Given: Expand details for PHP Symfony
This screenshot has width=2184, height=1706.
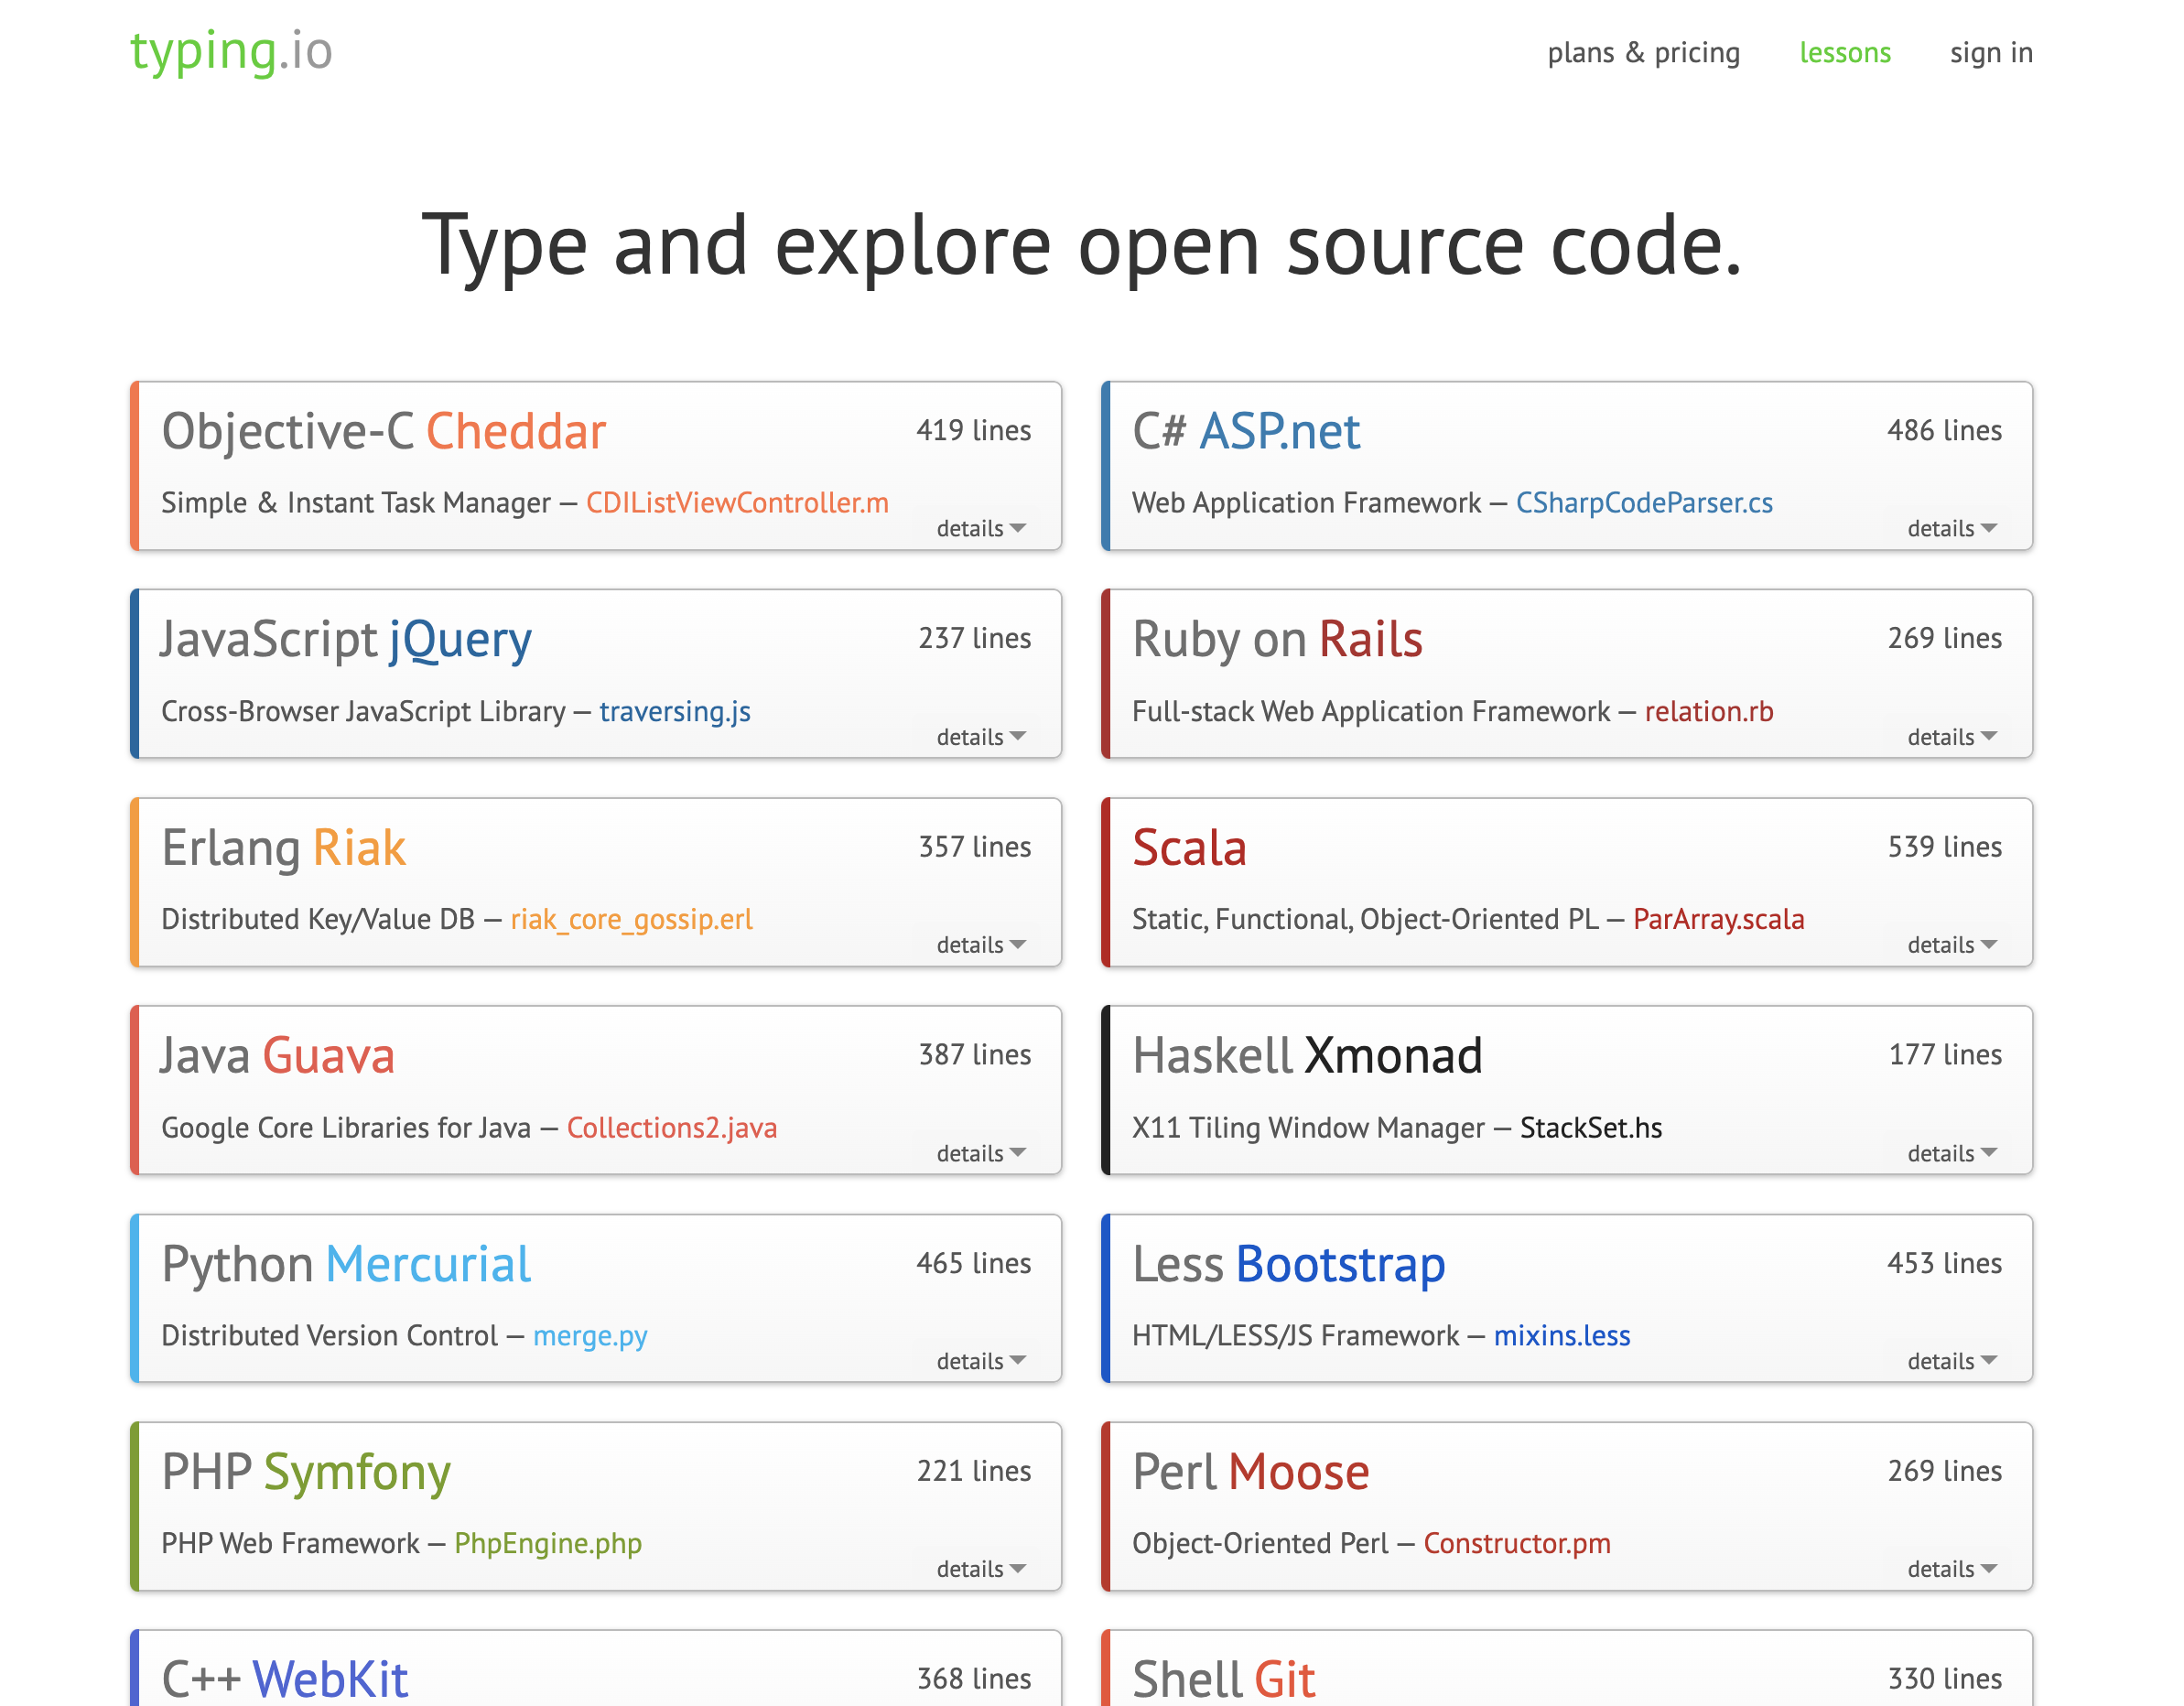Looking at the screenshot, I should 981,1569.
